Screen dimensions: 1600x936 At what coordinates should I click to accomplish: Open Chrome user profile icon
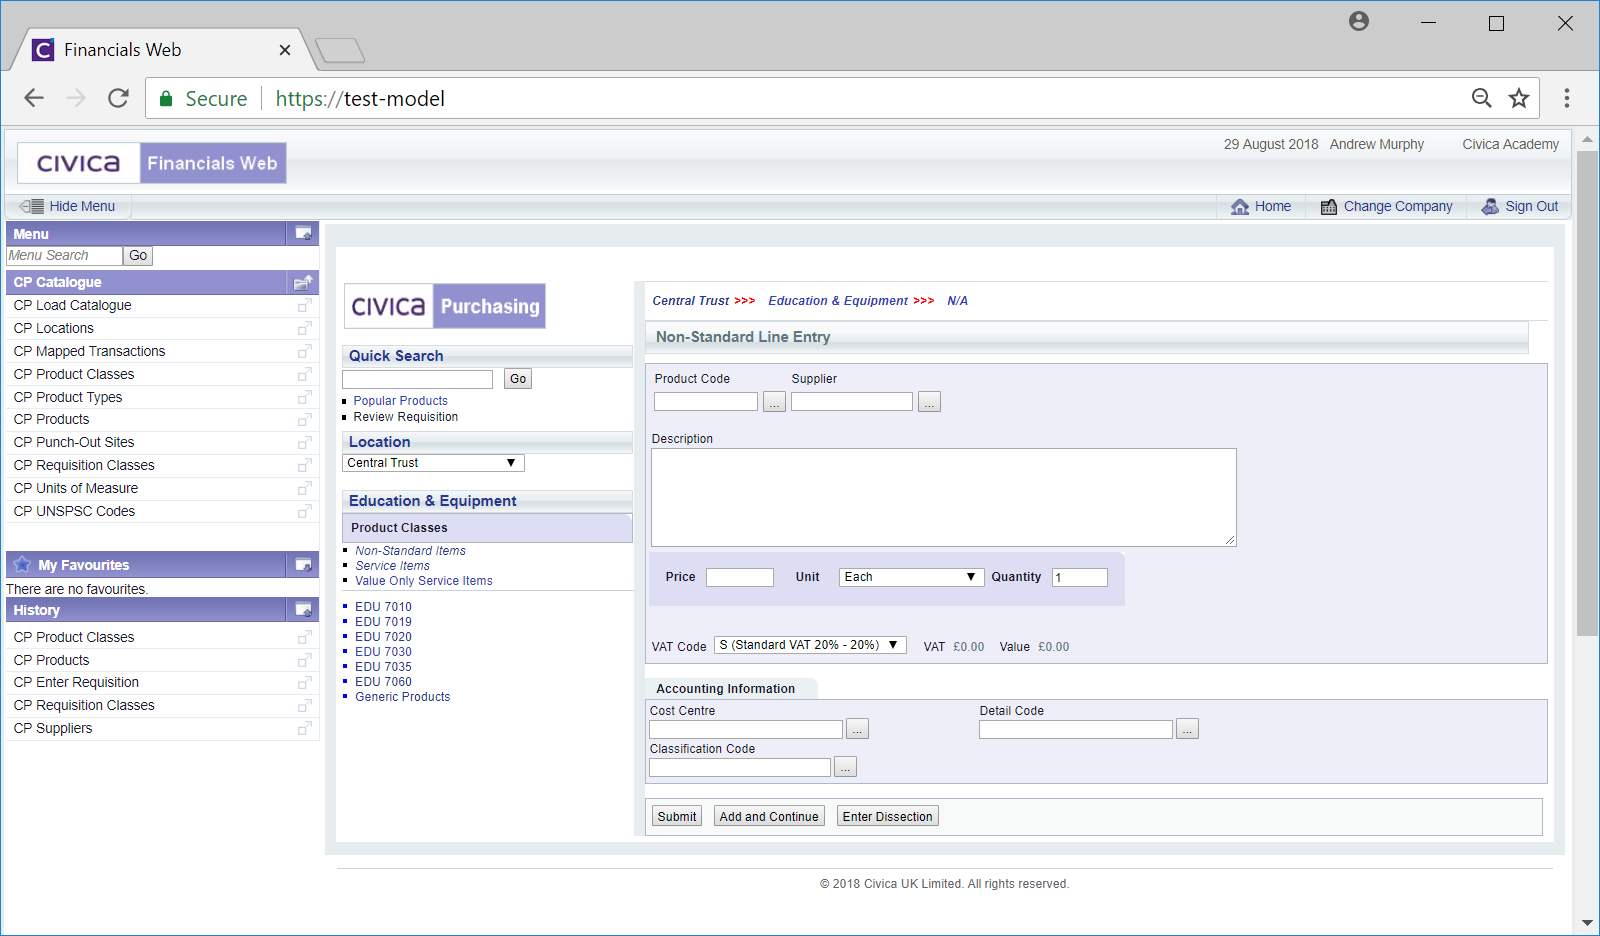point(1358,21)
